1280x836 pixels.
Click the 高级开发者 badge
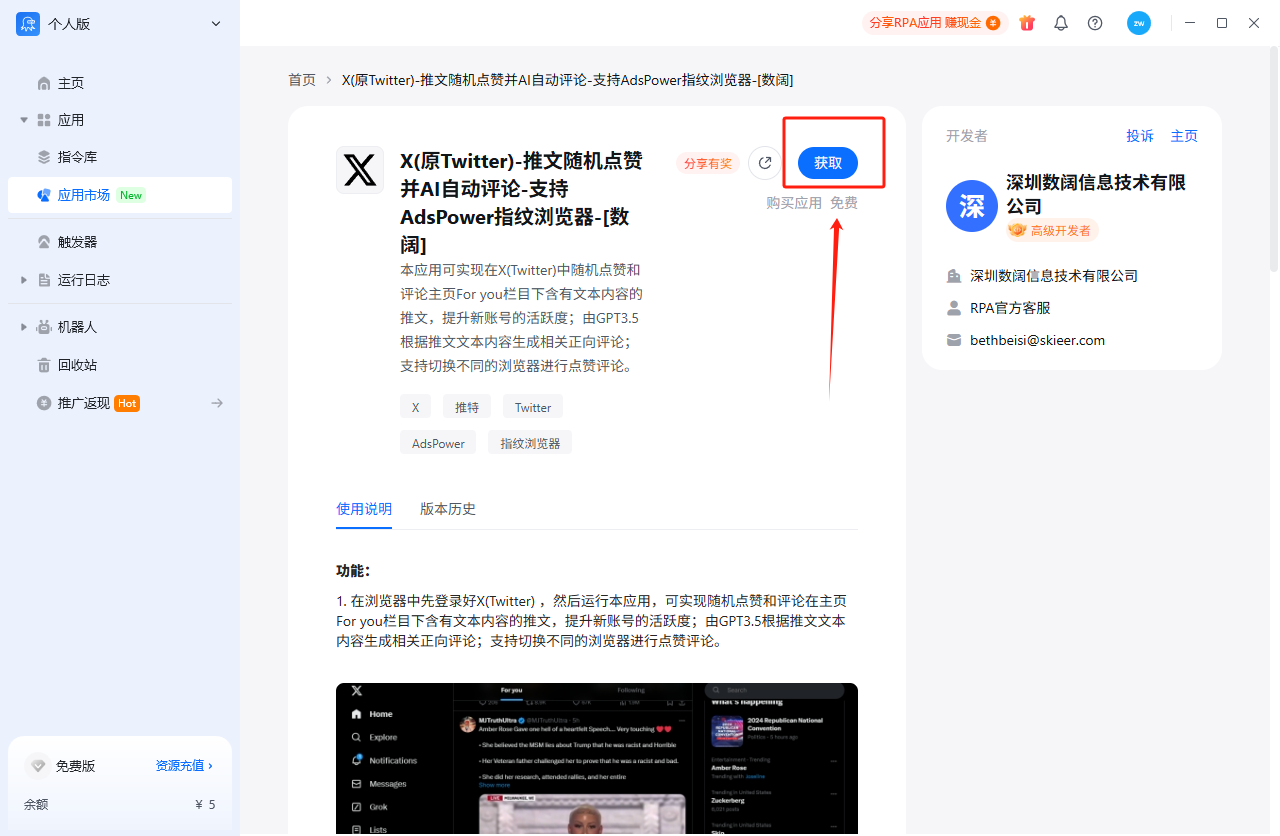(x=1052, y=230)
